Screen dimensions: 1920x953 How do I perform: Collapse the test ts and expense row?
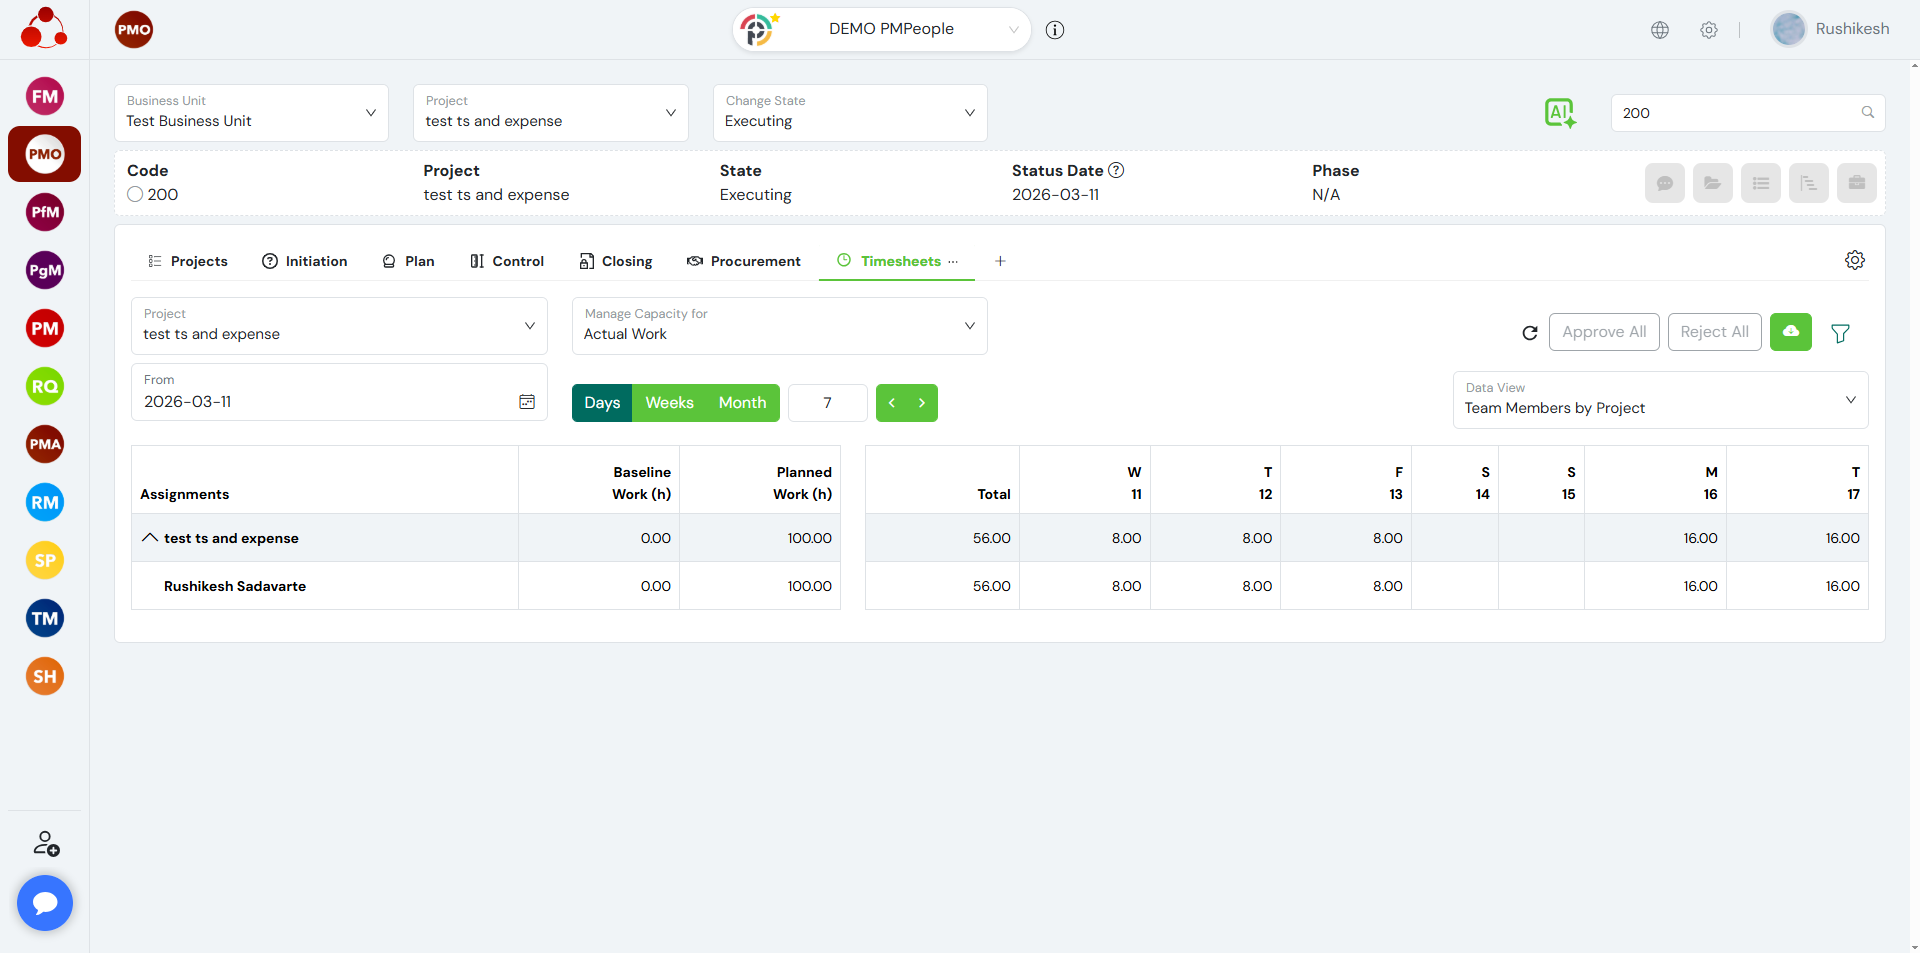tap(150, 538)
